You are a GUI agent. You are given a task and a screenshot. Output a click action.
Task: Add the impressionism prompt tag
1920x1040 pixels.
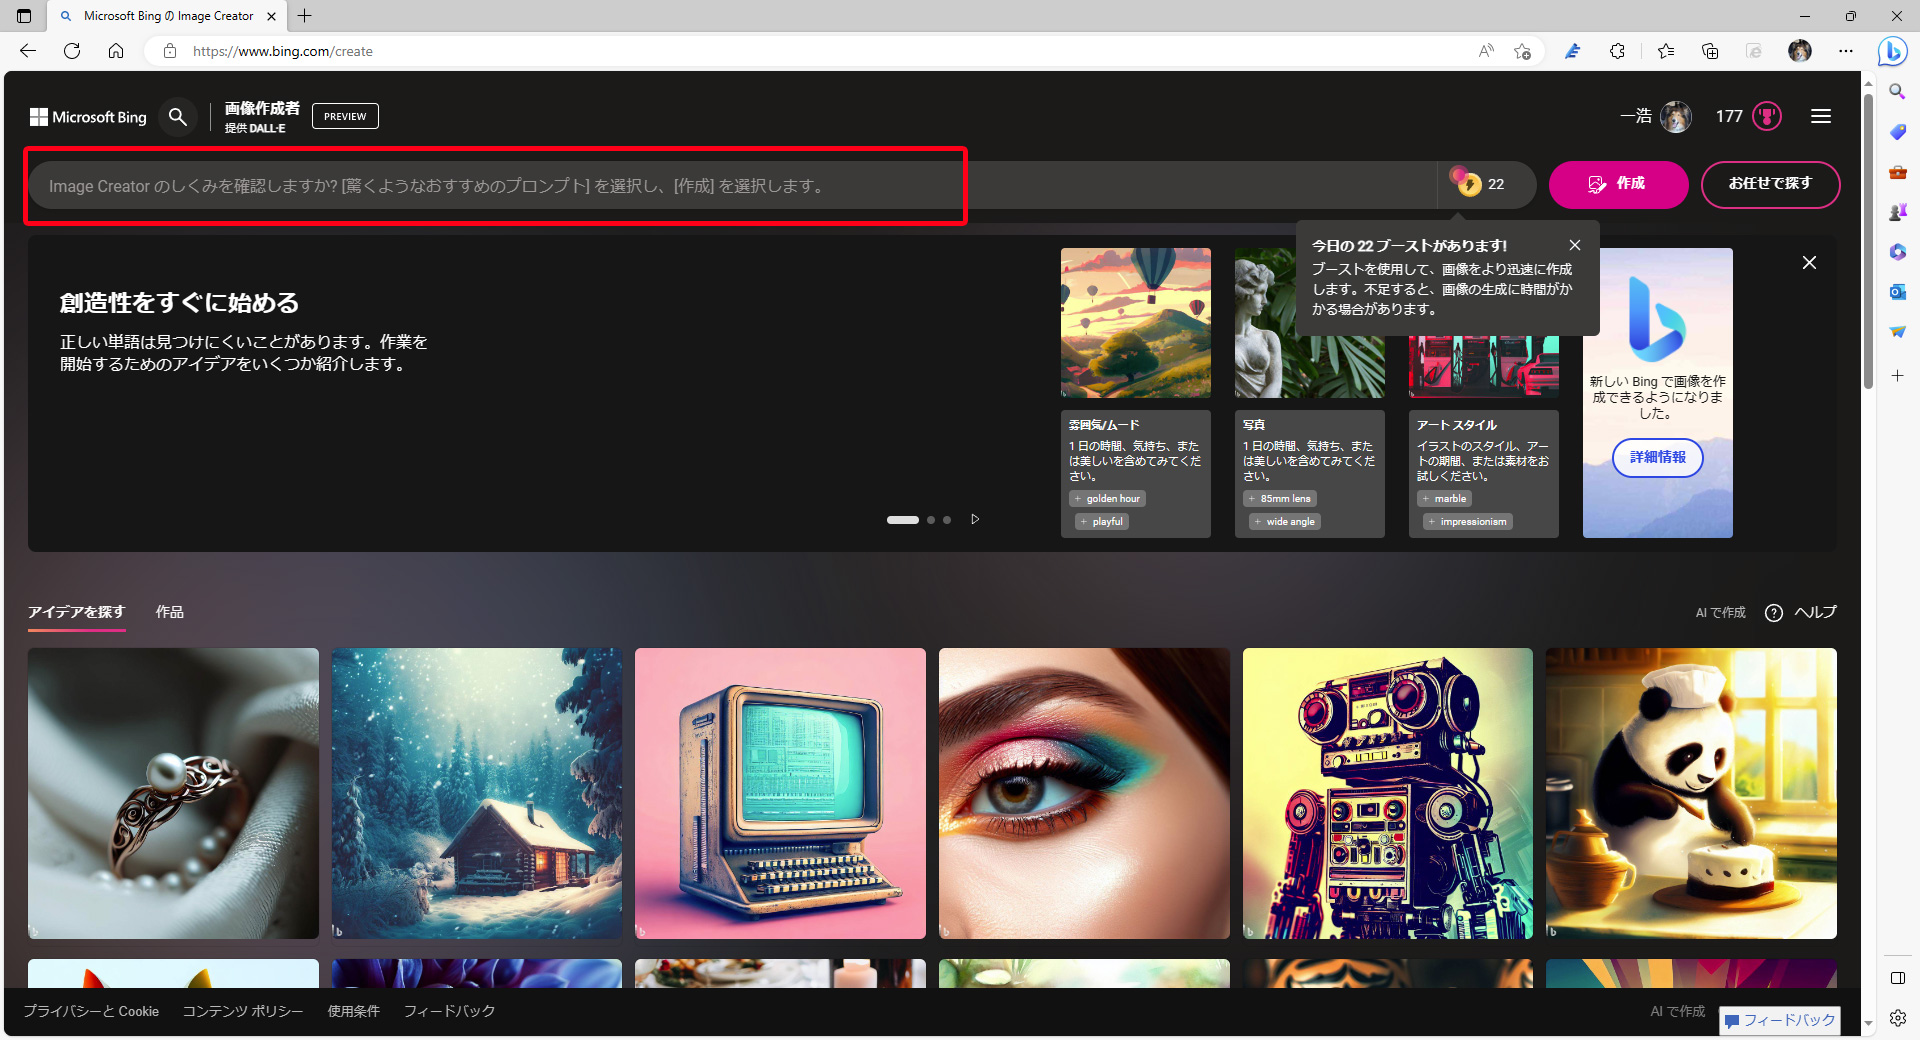[x=1465, y=521]
